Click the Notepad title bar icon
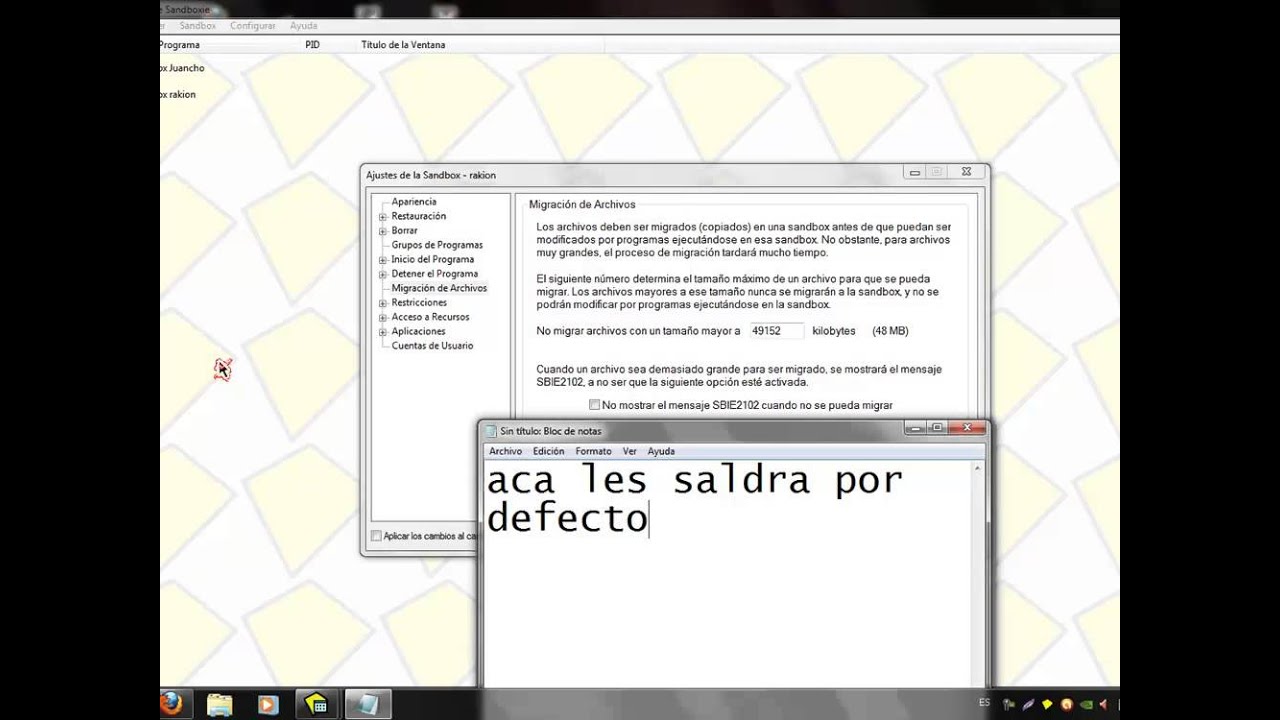 click(491, 431)
